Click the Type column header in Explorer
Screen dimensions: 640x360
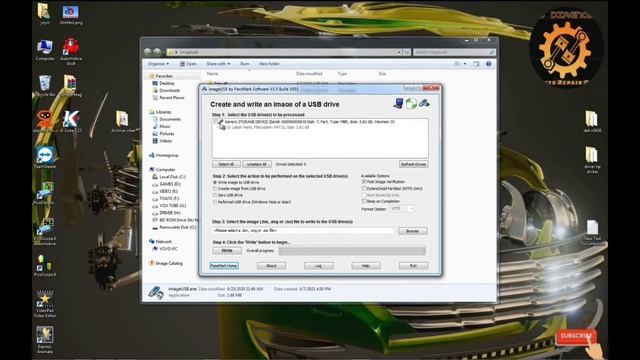tap(342, 74)
